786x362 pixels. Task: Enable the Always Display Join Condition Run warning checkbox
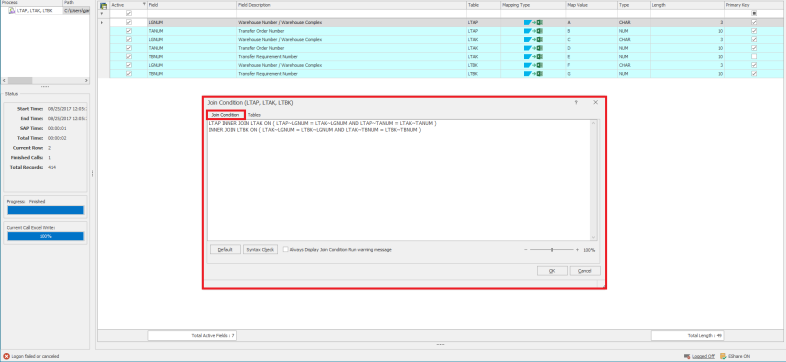[x=285, y=249]
